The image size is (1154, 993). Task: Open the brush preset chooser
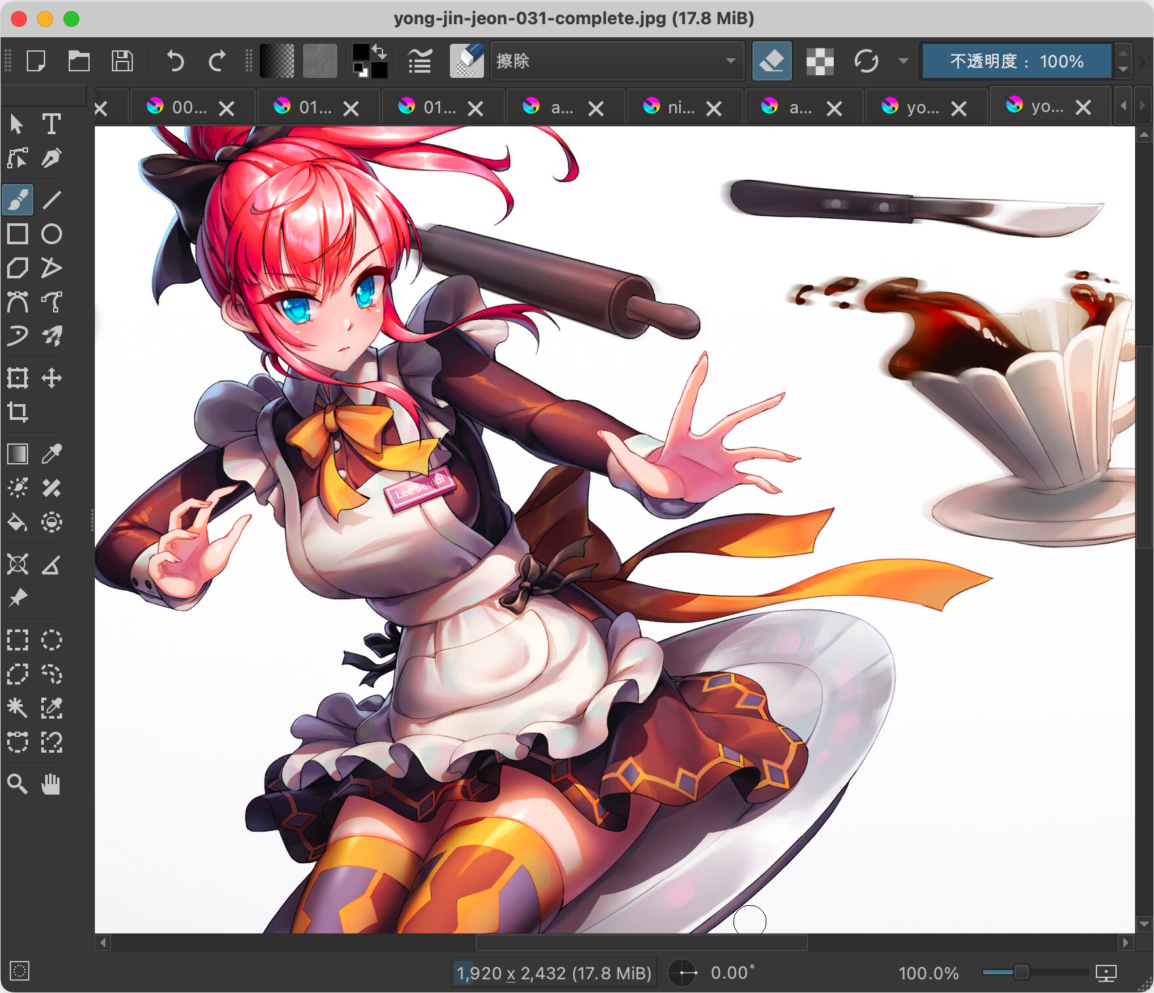click(x=467, y=60)
